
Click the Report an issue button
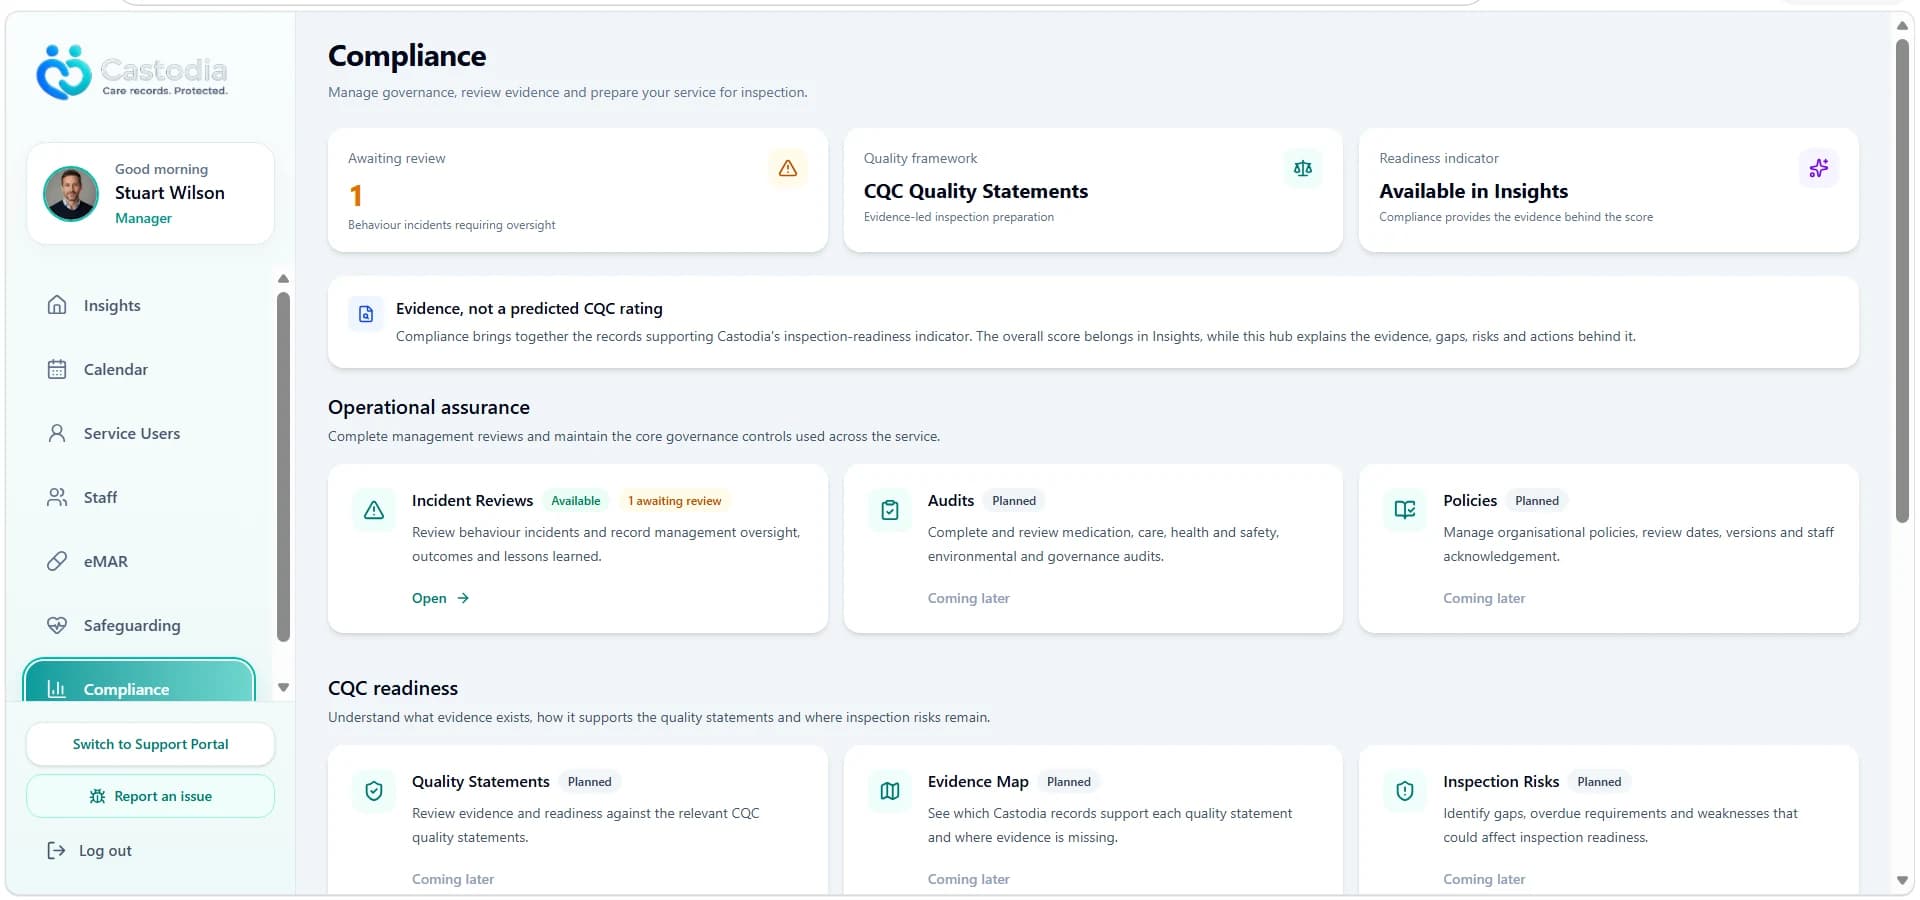[x=150, y=796]
